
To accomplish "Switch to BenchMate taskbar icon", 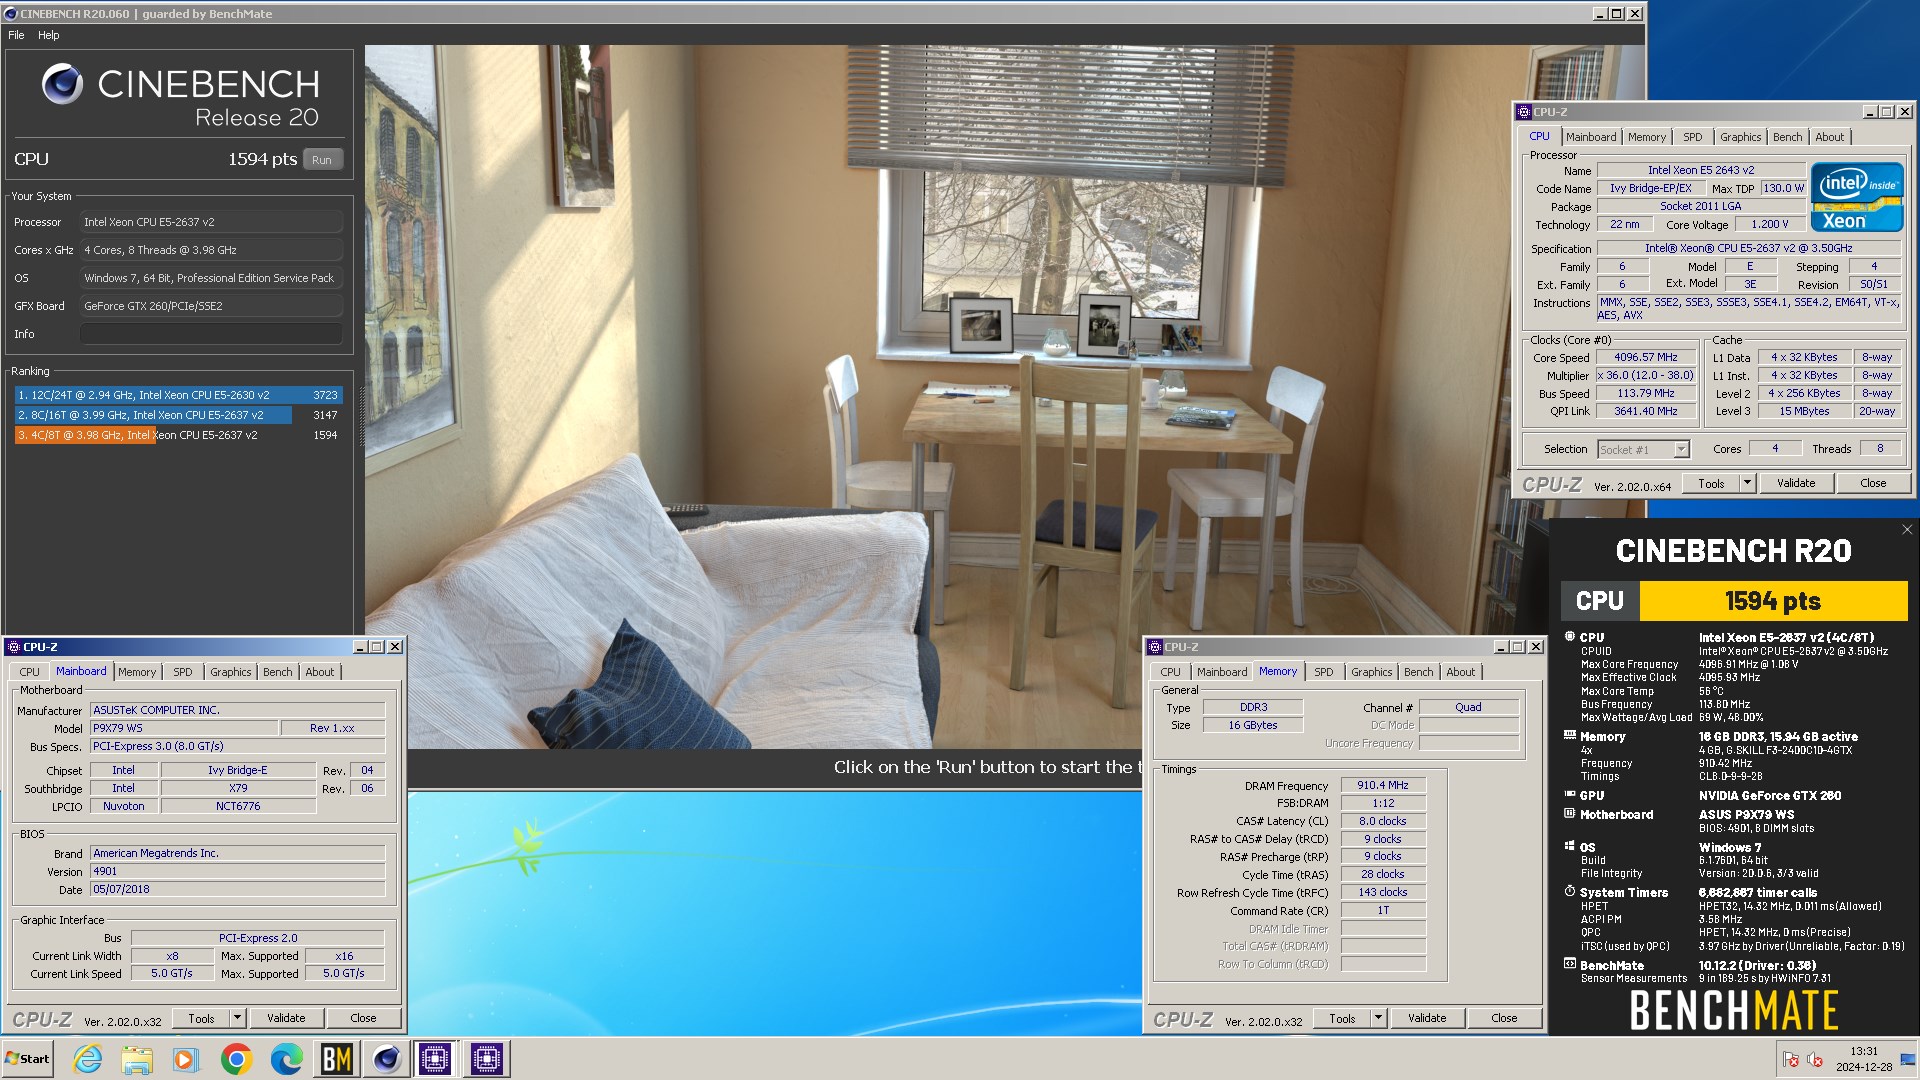I will (336, 1059).
